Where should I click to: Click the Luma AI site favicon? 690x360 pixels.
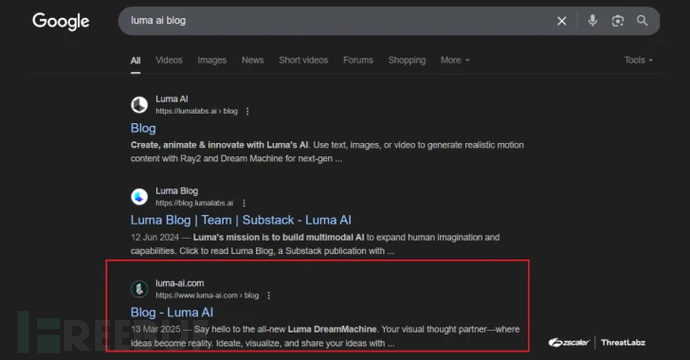139,105
